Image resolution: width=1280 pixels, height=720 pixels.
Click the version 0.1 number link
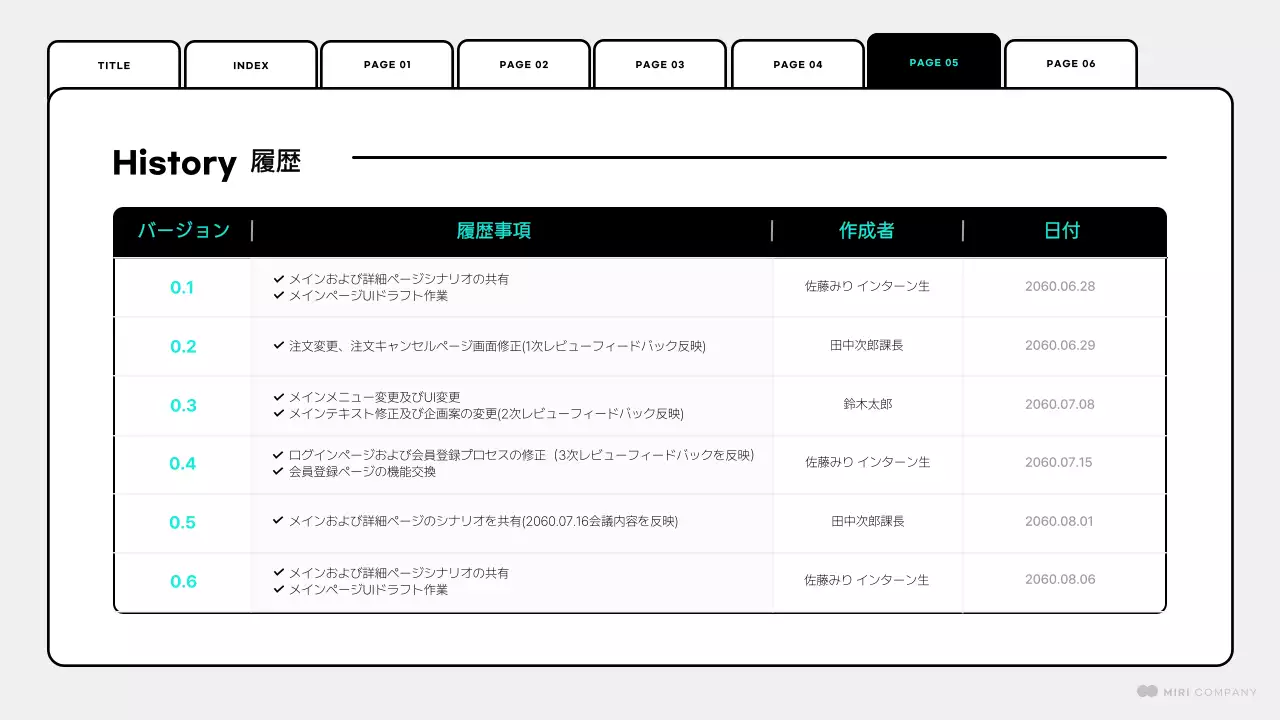[183, 287]
